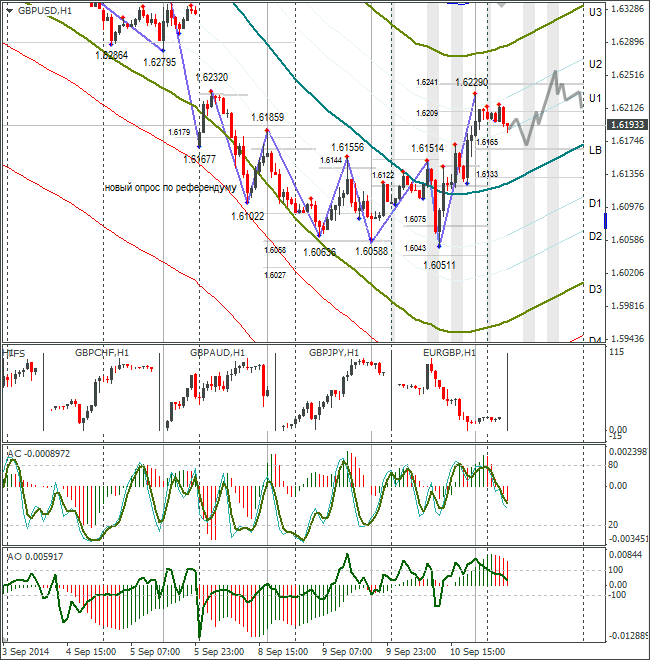
Task: Click the 1.62864 swing low label
Action: (x=112, y=55)
